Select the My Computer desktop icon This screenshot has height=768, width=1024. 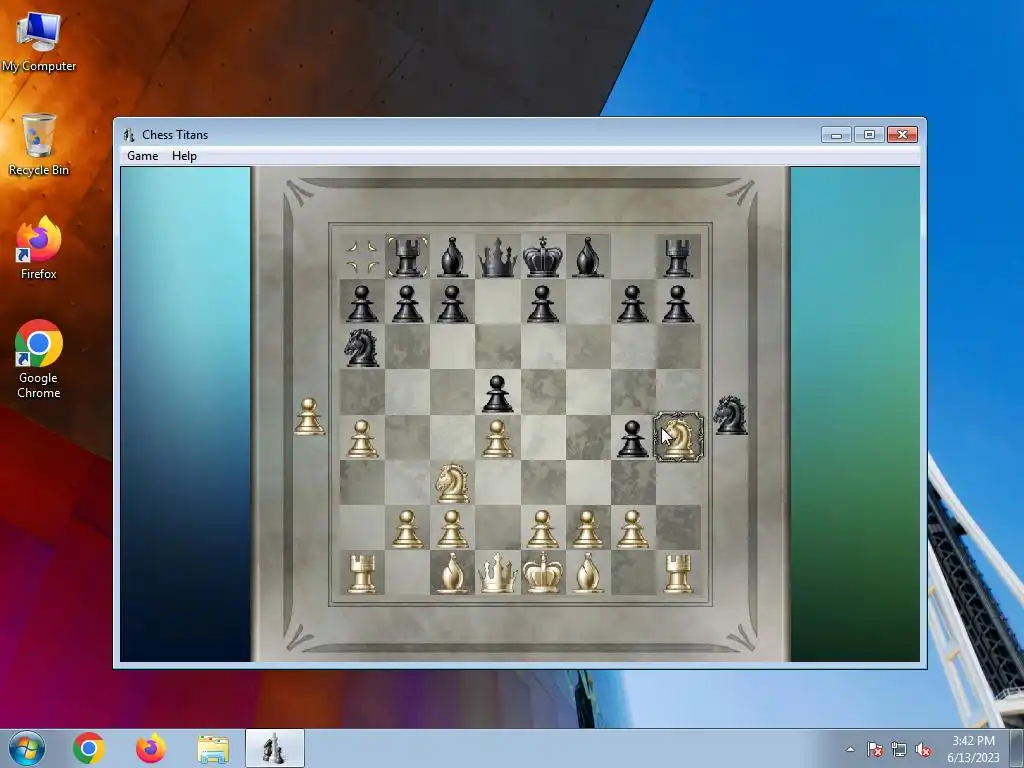39,42
